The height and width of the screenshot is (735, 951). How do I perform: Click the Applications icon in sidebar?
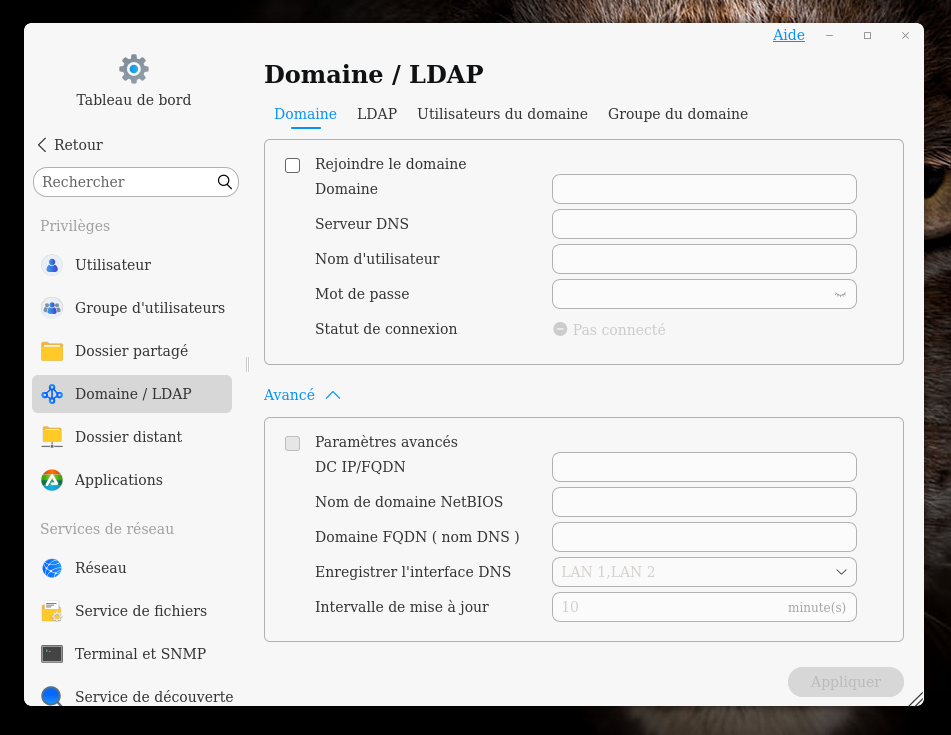[x=52, y=480]
